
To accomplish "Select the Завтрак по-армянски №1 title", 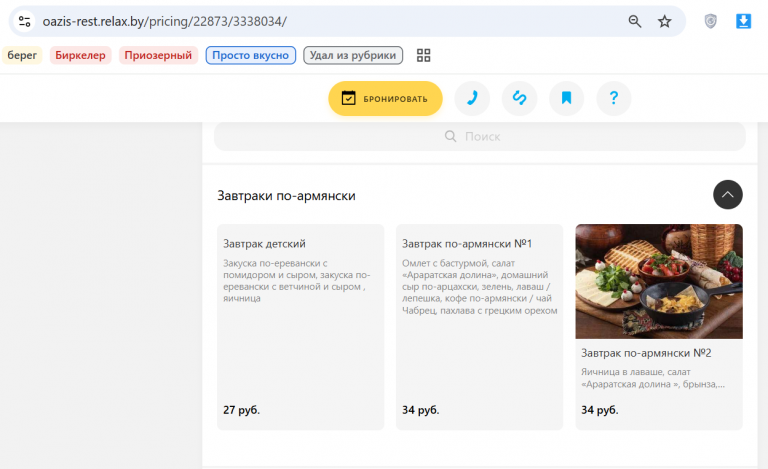I will click(467, 244).
